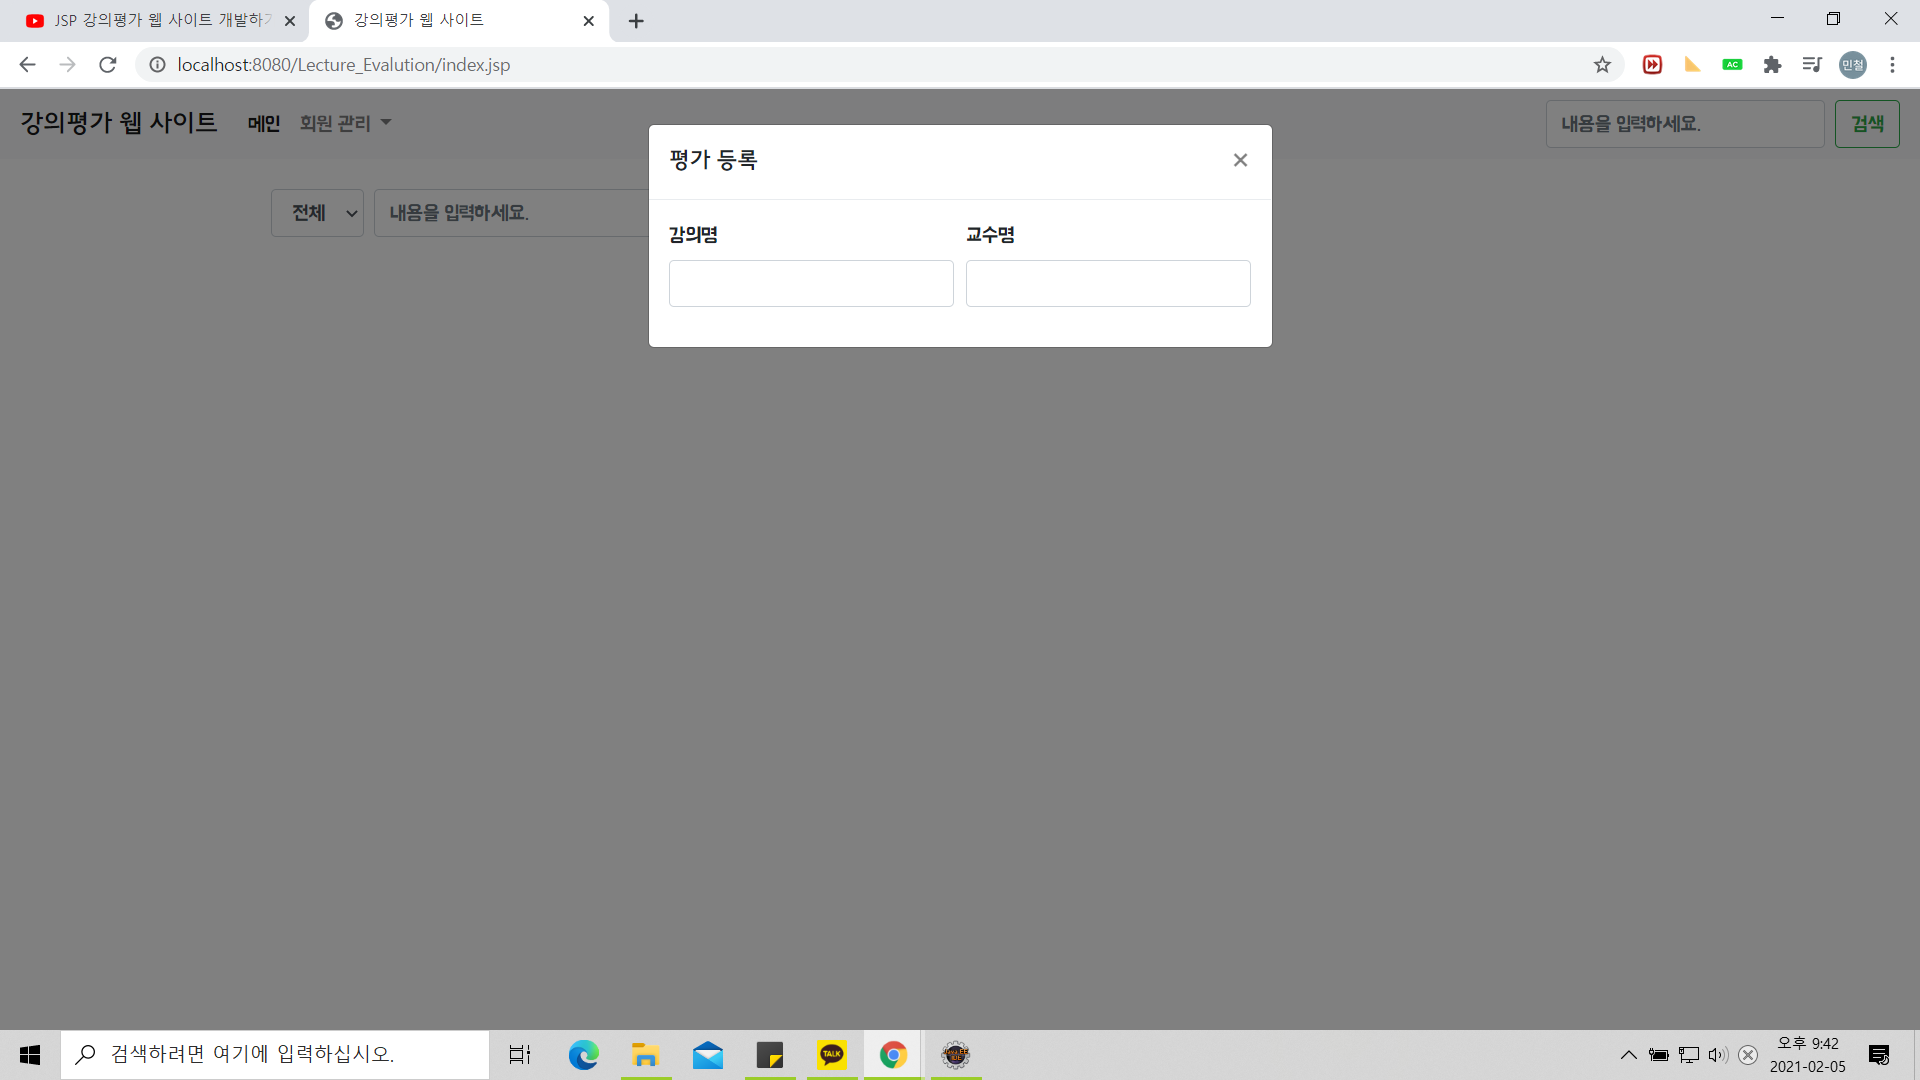Viewport: 1920px width, 1080px height.
Task: Reload the page
Action: 108,65
